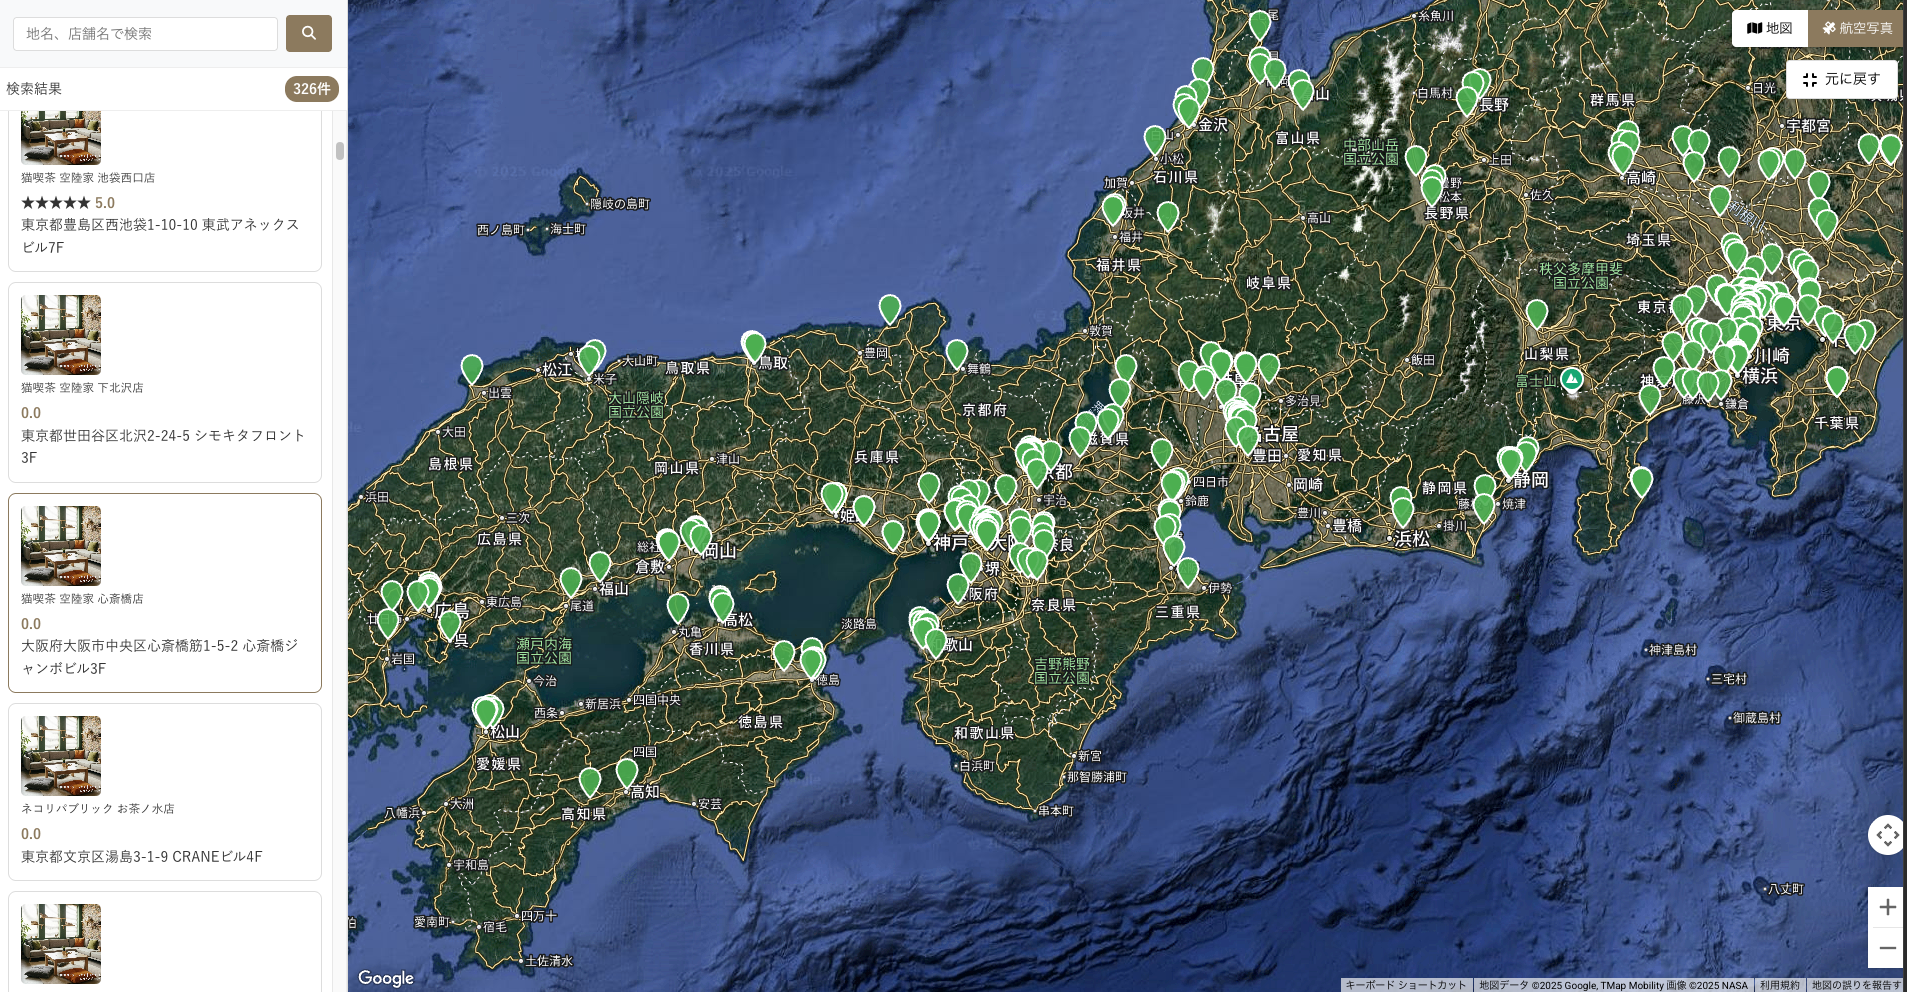Zoom out on the map
This screenshot has height=992, width=1907.
[x=1886, y=948]
